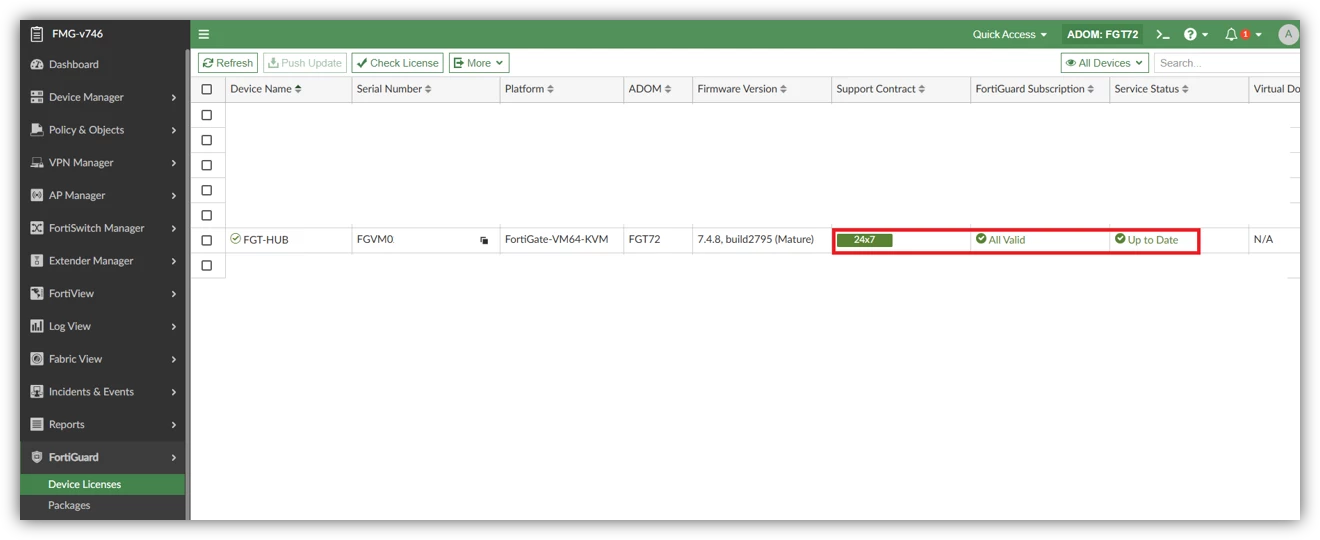
Task: Open the CLI console icon
Action: [x=1163, y=34]
